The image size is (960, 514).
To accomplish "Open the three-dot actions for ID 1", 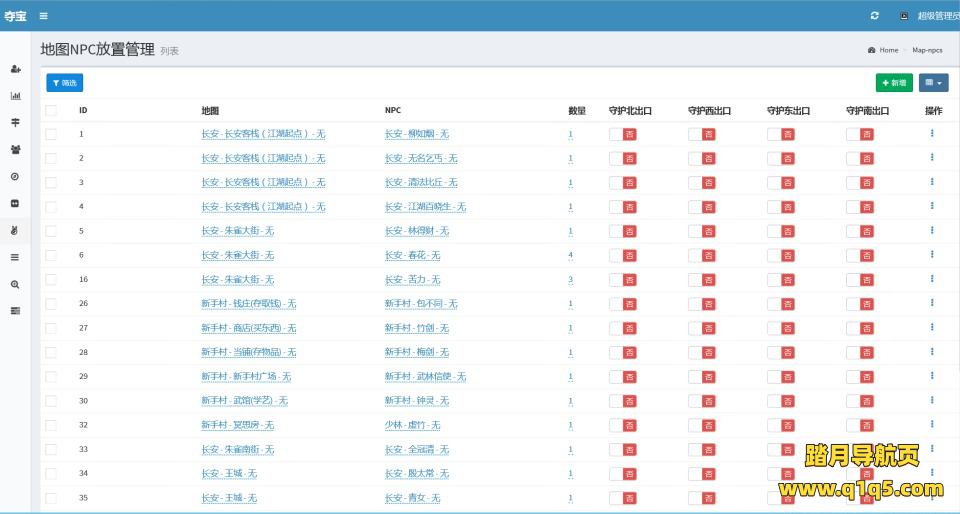I will click(932, 133).
